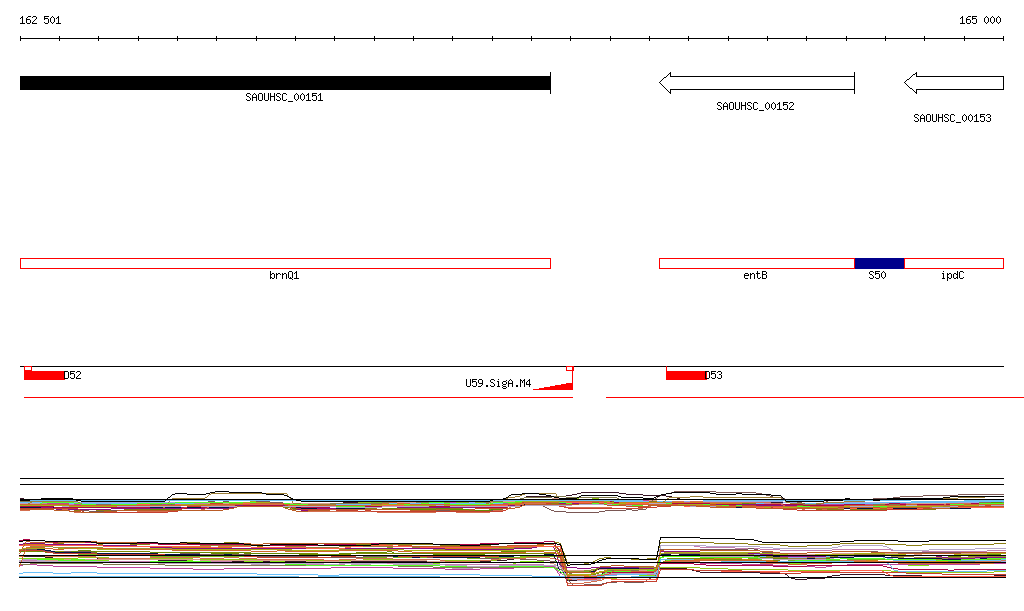Click the entB gene name label
1024x611 pixels.
[755, 275]
